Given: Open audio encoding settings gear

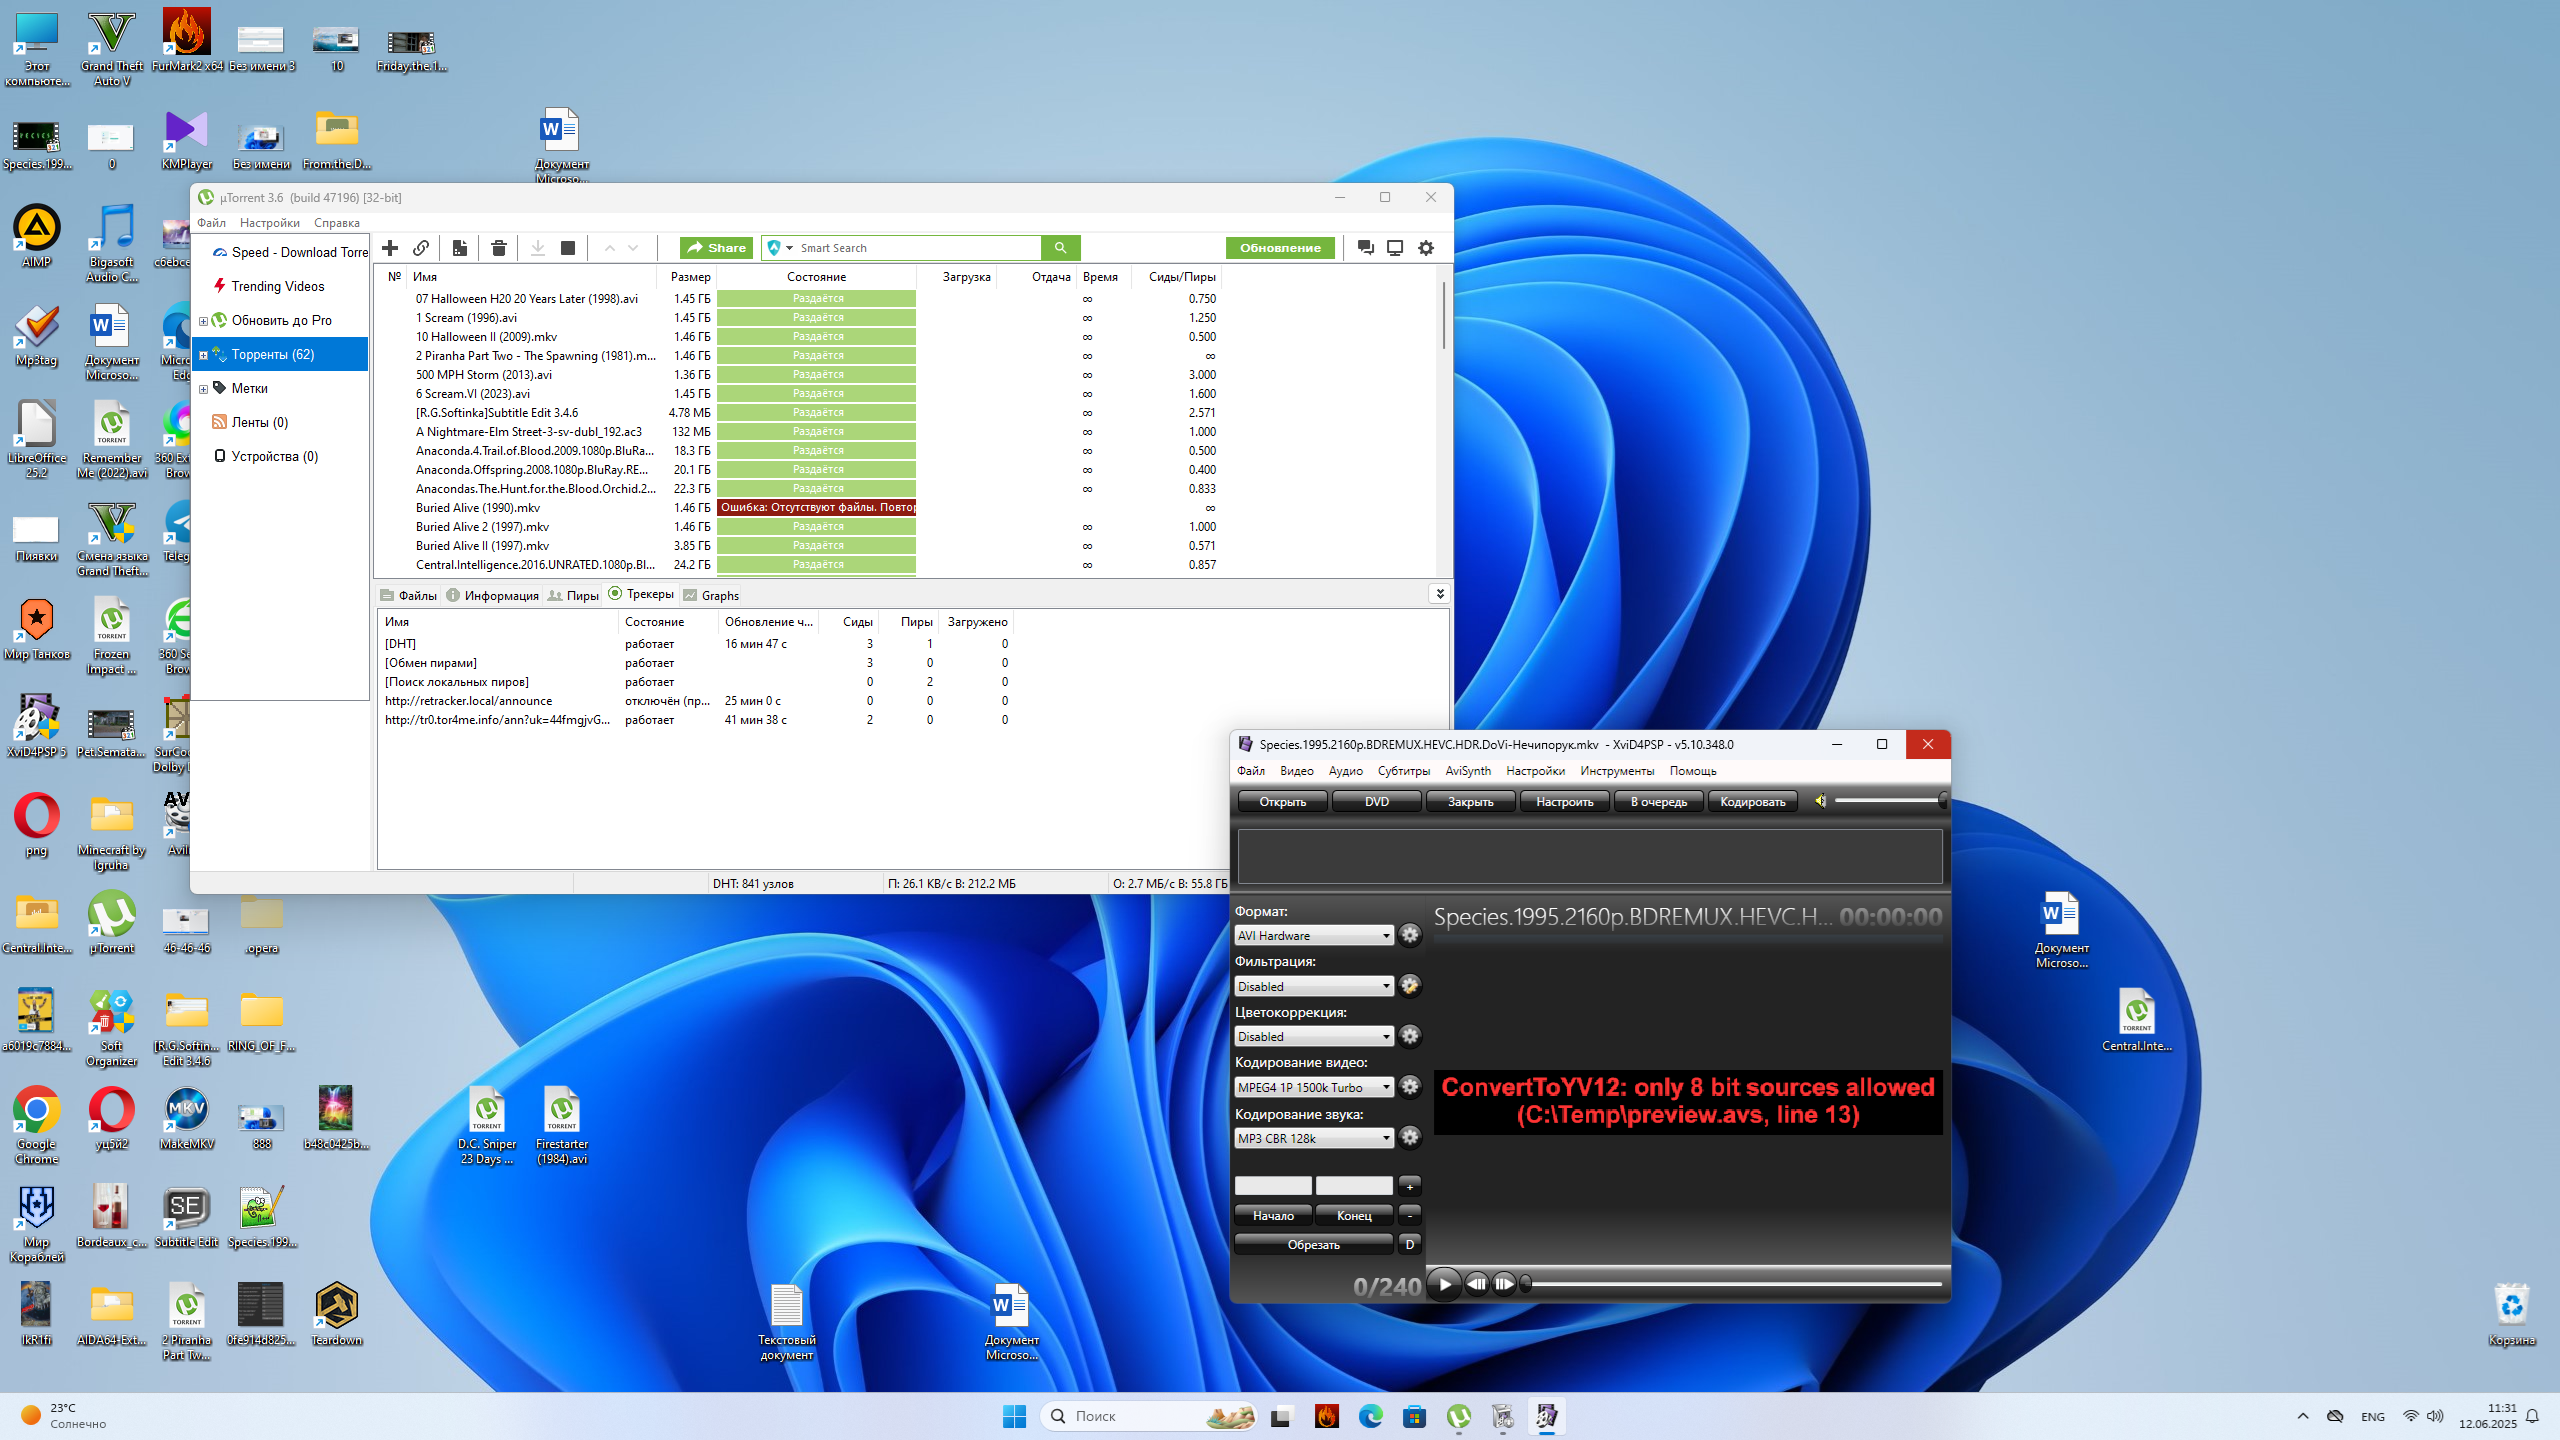Looking at the screenshot, I should [1410, 1137].
